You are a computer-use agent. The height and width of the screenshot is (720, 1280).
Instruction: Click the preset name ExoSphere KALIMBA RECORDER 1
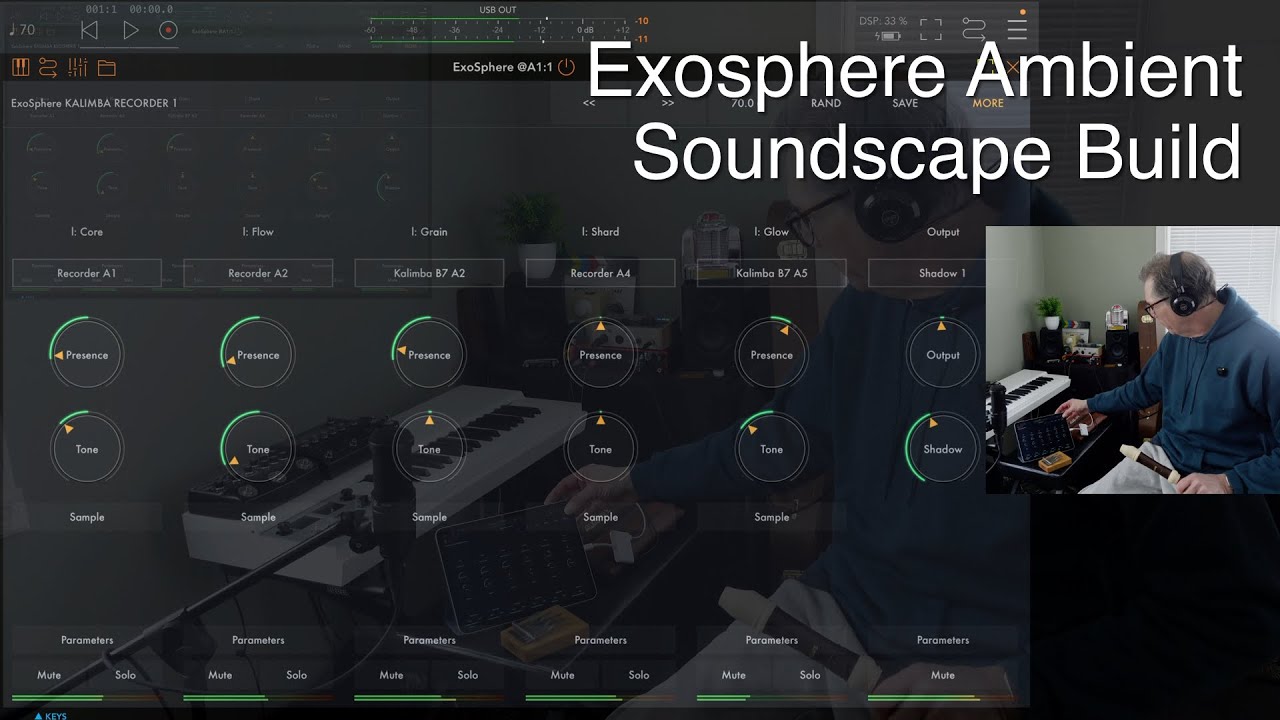pyautogui.click(x=94, y=103)
